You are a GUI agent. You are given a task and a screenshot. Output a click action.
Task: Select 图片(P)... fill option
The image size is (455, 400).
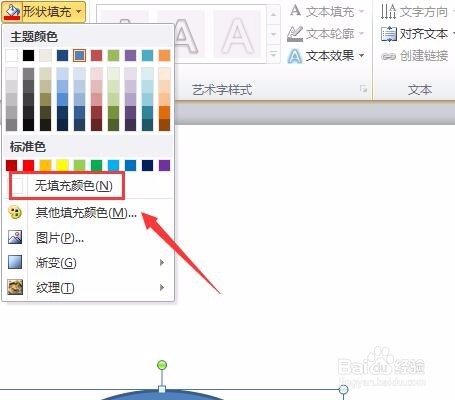pyautogui.click(x=60, y=238)
